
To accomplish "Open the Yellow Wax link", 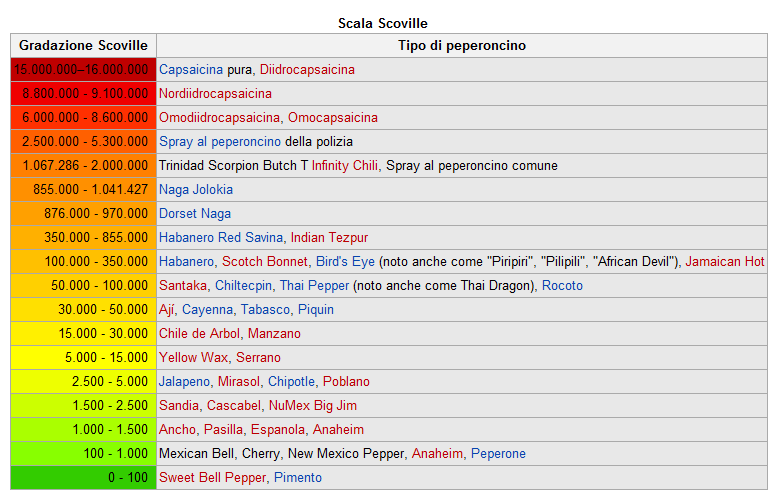I will coord(193,358).
